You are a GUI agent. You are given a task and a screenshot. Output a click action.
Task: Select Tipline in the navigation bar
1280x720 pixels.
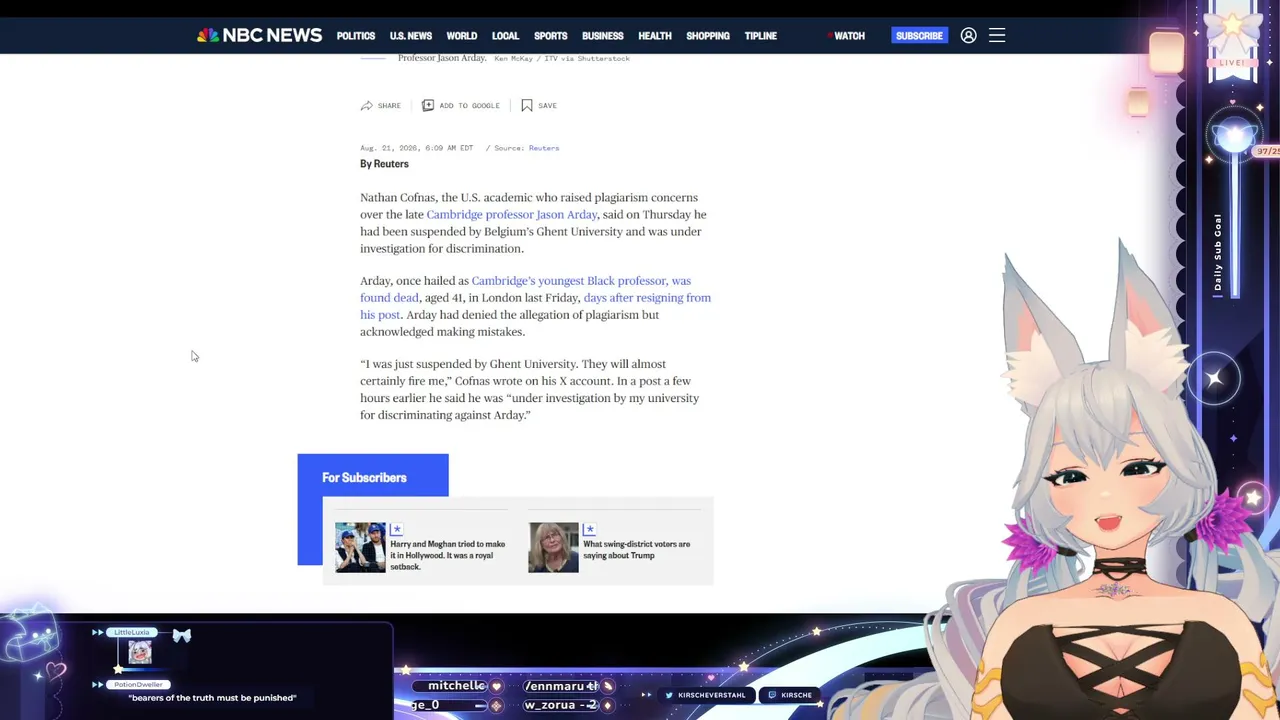click(761, 36)
